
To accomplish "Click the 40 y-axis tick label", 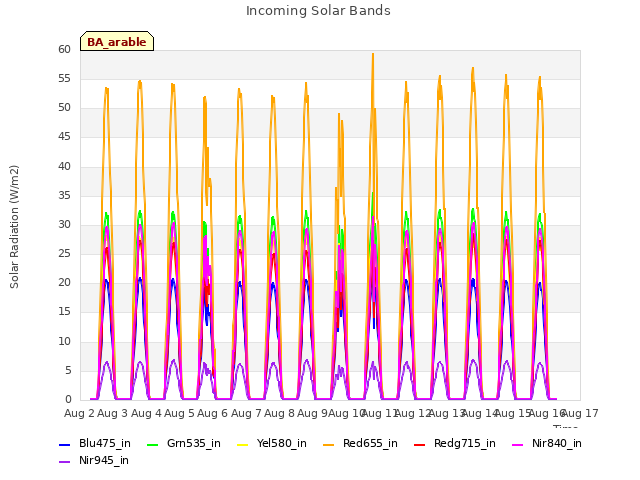I will (x=64, y=167).
